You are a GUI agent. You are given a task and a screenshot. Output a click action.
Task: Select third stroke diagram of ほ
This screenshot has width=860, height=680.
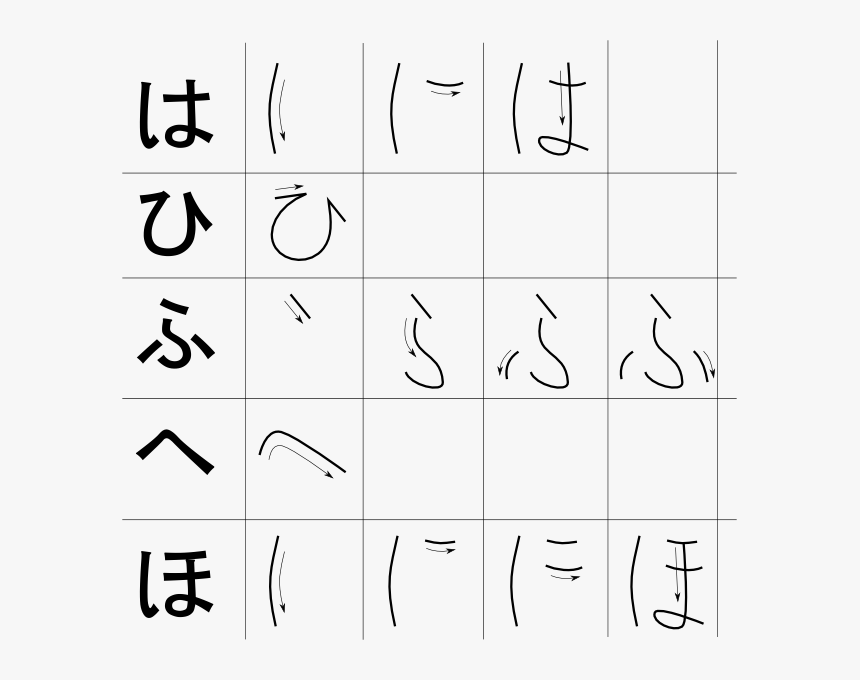point(545,581)
